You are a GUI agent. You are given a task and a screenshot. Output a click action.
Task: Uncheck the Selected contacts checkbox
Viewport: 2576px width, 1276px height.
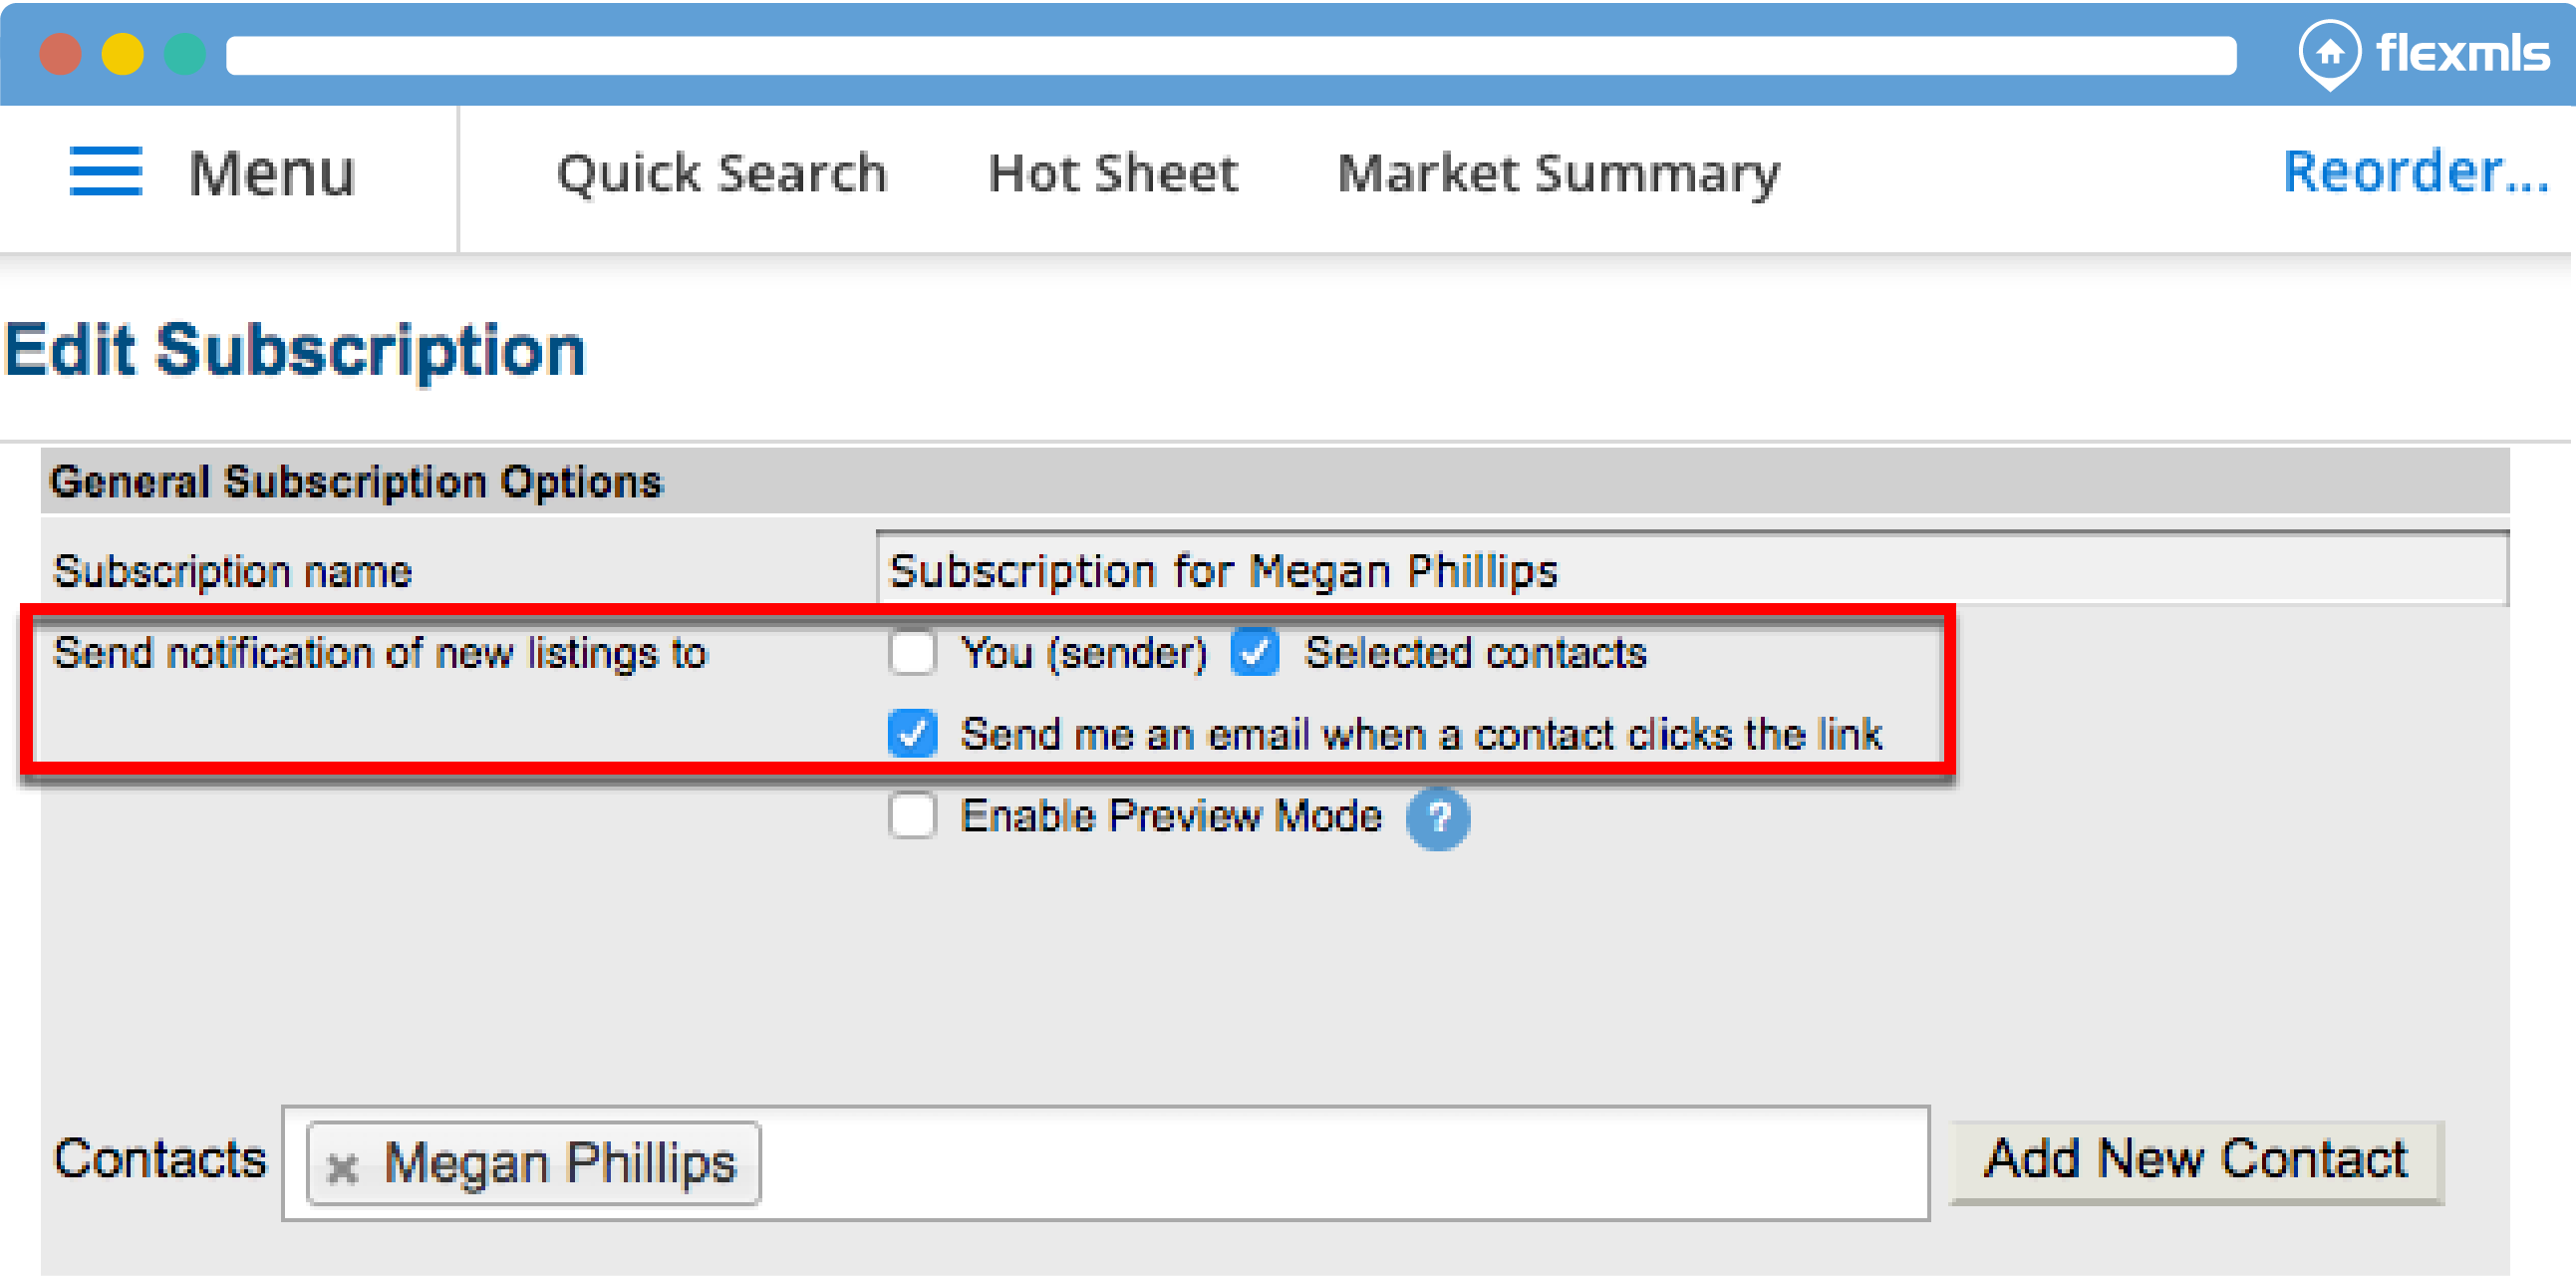pos(1255,653)
